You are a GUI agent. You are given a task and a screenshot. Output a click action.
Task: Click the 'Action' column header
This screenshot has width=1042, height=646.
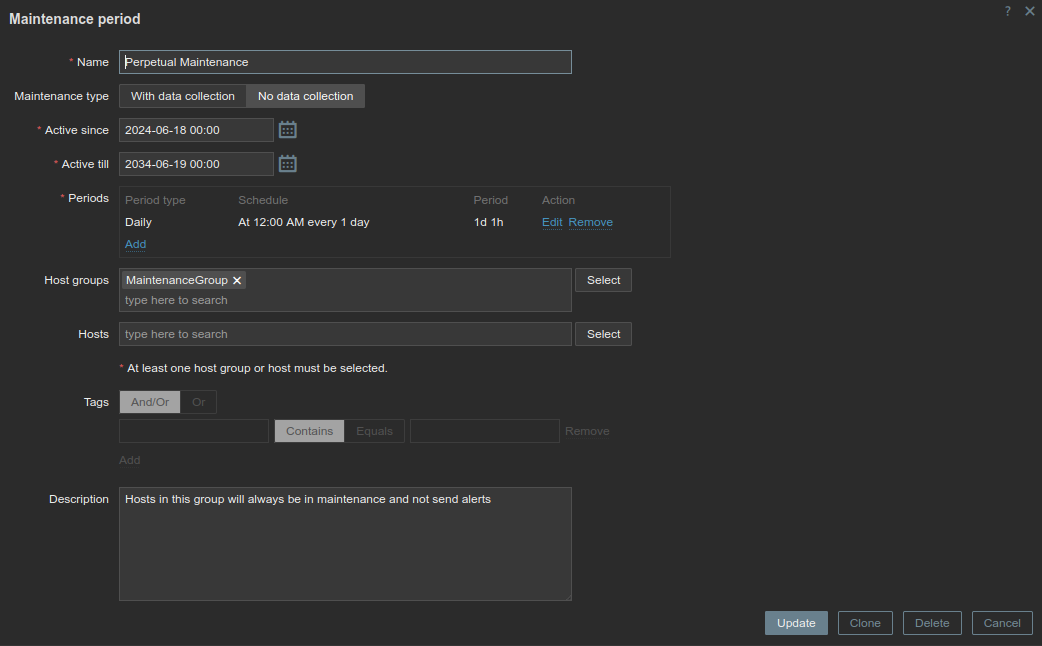point(558,200)
